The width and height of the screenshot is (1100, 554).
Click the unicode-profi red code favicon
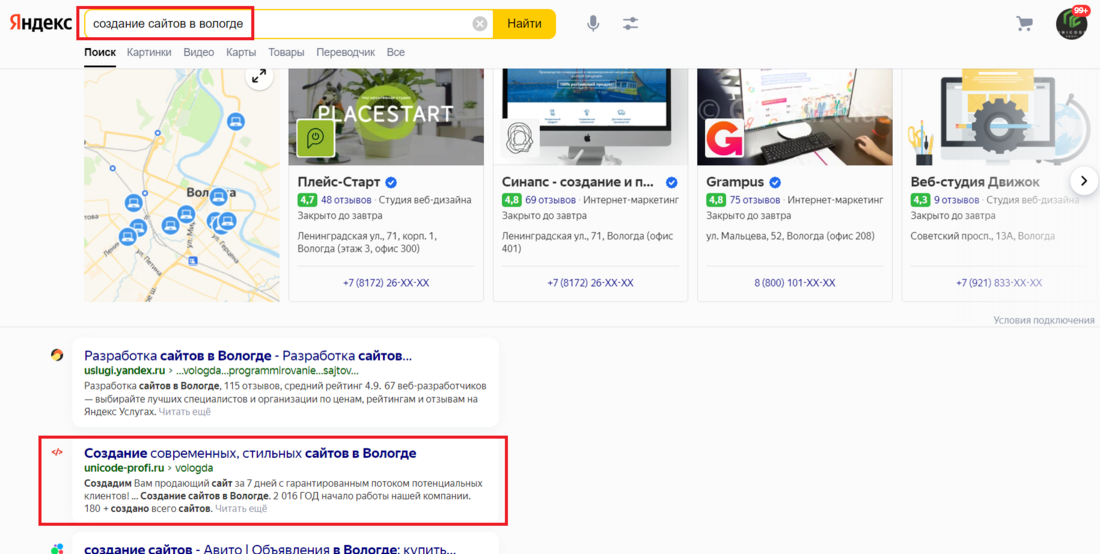[58, 452]
